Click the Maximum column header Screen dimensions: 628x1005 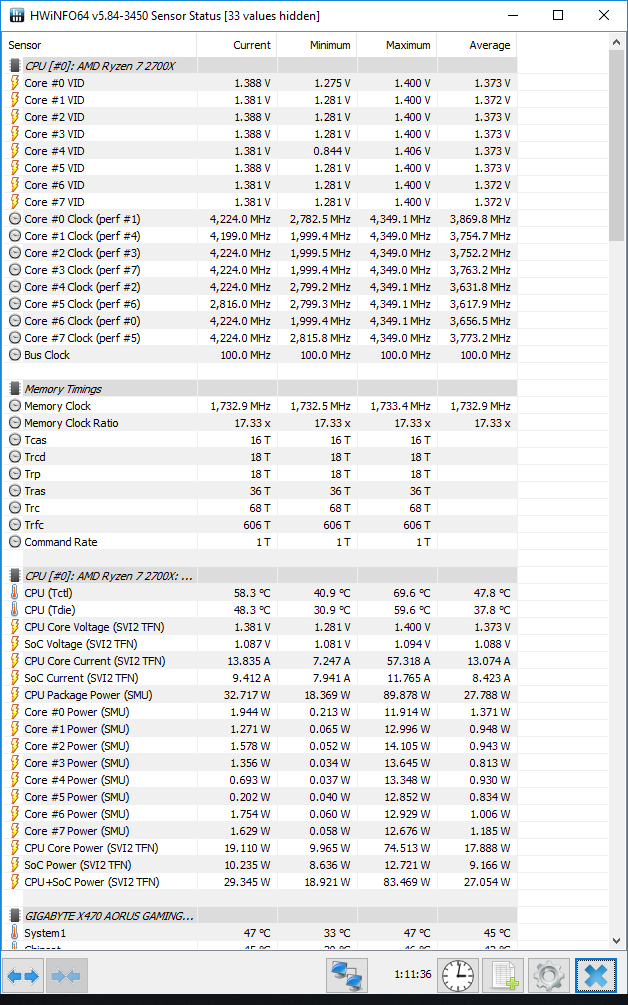click(x=396, y=45)
